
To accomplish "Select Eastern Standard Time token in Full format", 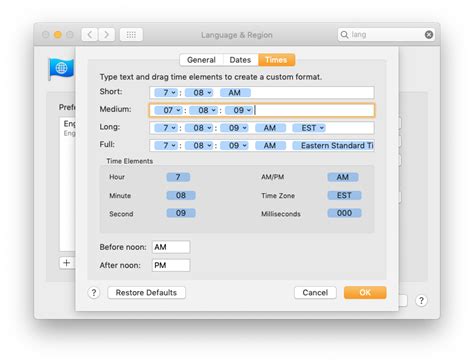I will [333, 146].
